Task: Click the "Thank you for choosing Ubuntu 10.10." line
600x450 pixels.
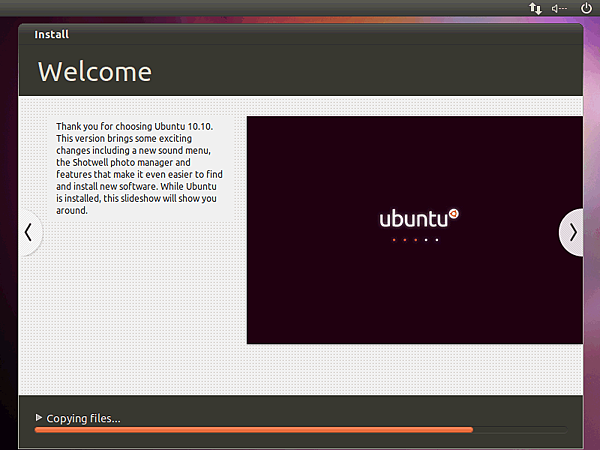Action: tap(134, 126)
